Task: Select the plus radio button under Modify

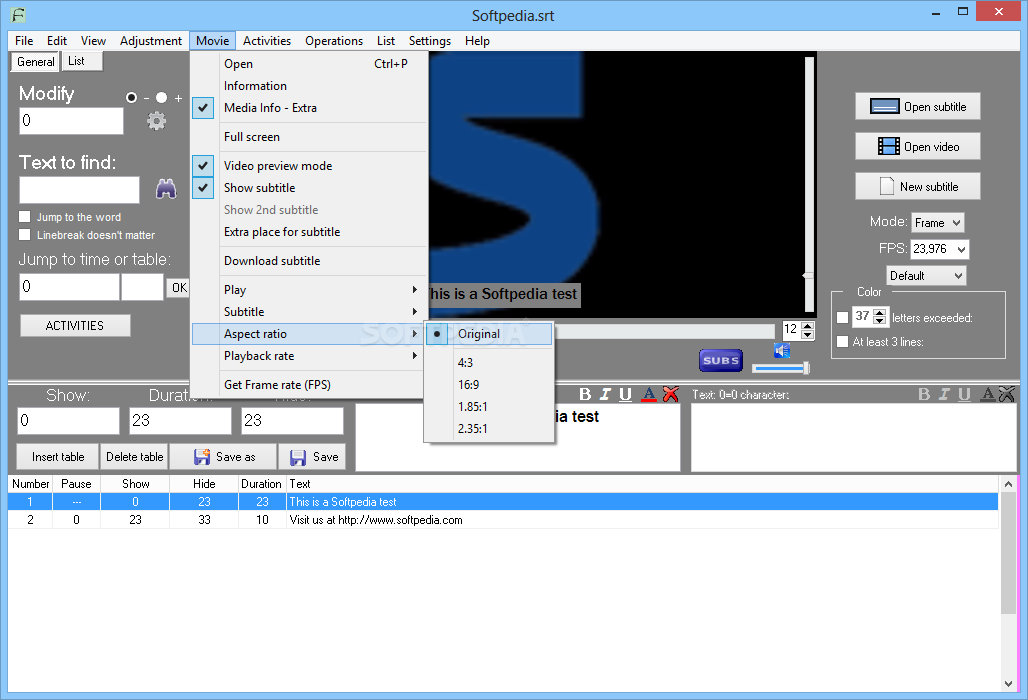Action: (161, 98)
